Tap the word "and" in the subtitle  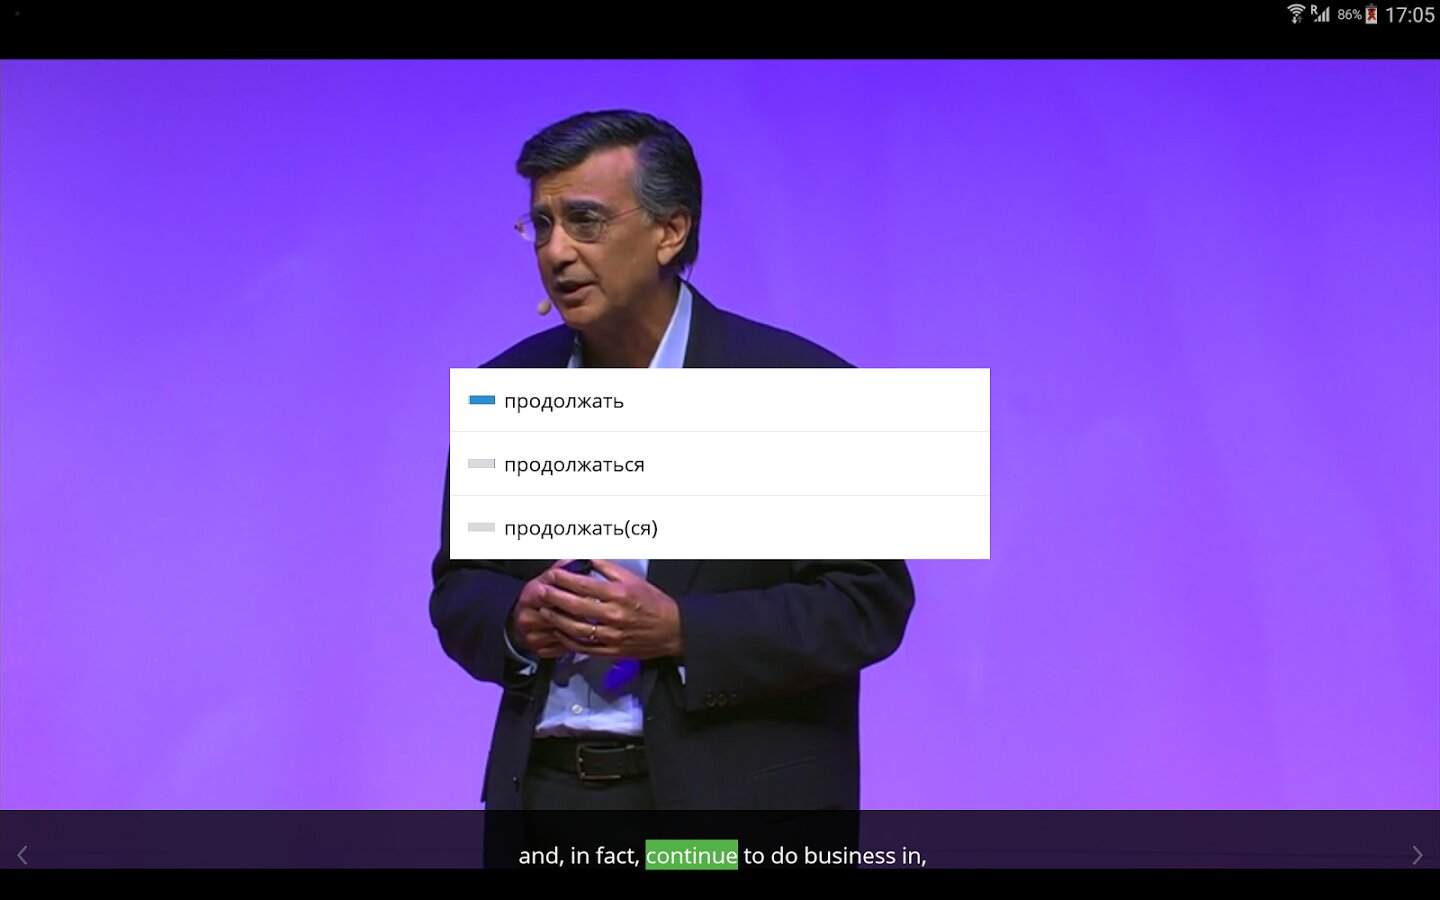coord(539,856)
